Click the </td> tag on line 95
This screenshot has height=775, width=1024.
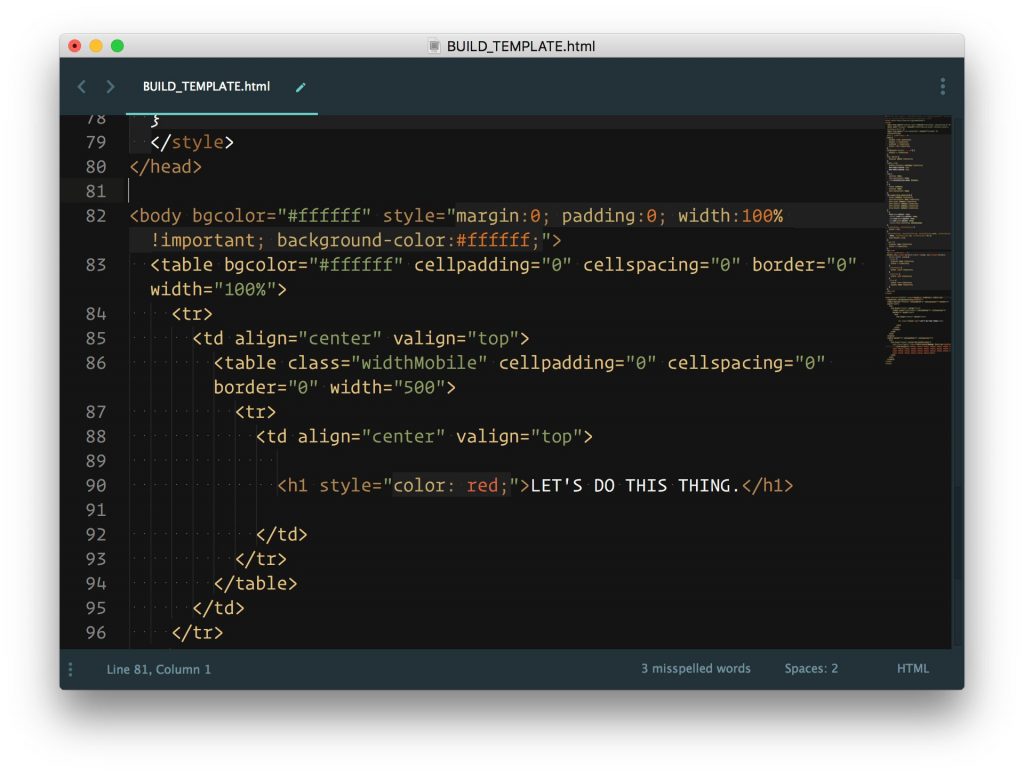coord(218,609)
